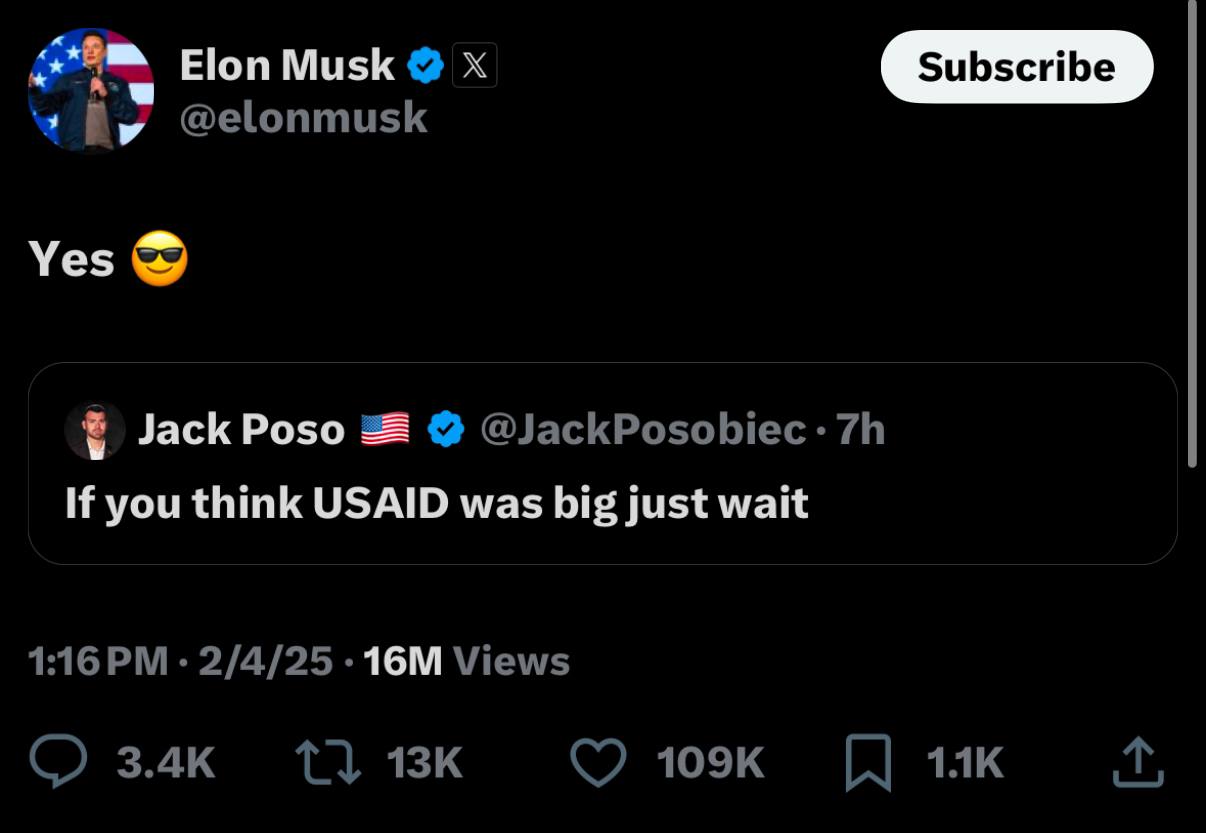Like the tweet with the heart icon
Viewport: 1206px width, 833px height.
click(x=600, y=763)
